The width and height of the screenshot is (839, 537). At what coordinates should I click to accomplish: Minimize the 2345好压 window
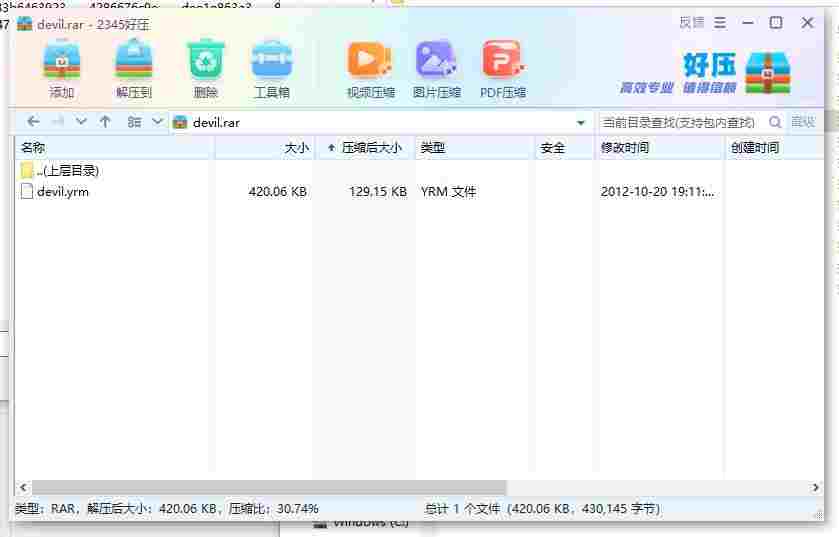tap(748, 22)
